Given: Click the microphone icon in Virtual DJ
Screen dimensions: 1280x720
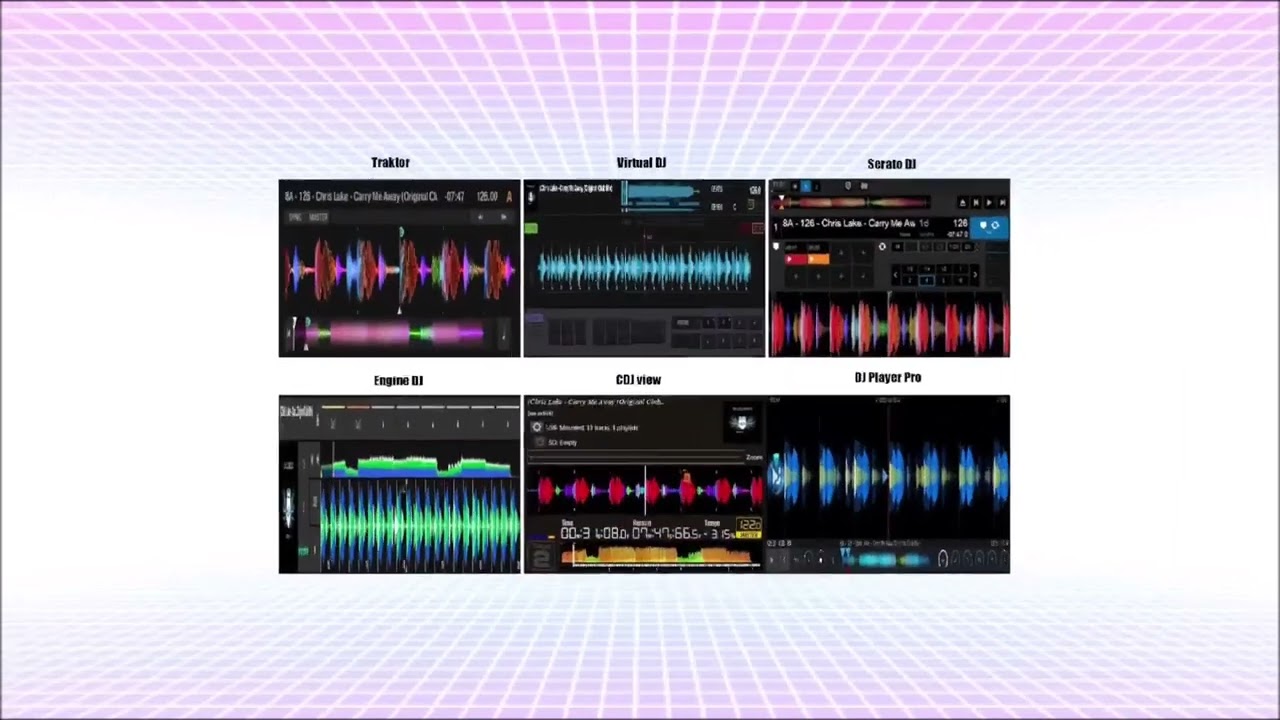Looking at the screenshot, I should pos(531,197).
